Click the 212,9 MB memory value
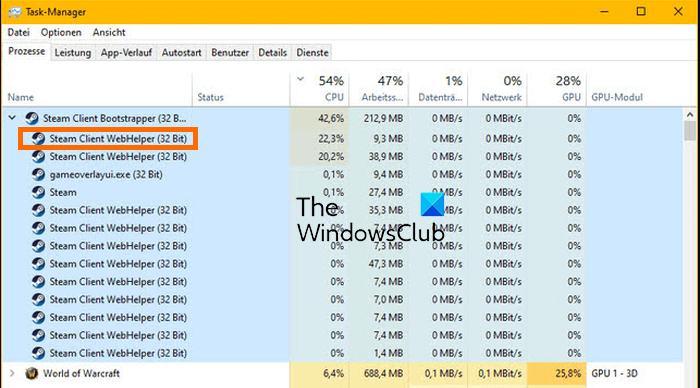 (383, 118)
